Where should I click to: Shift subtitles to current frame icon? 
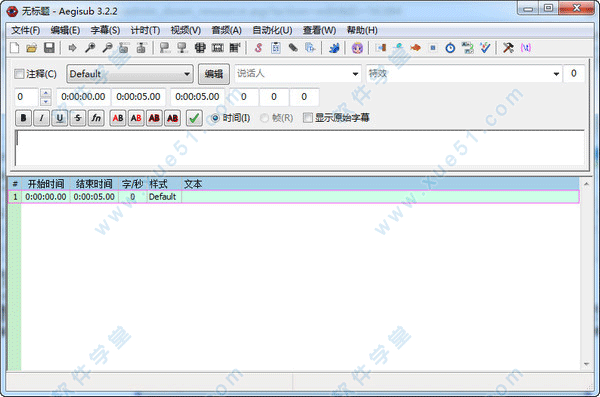point(235,48)
